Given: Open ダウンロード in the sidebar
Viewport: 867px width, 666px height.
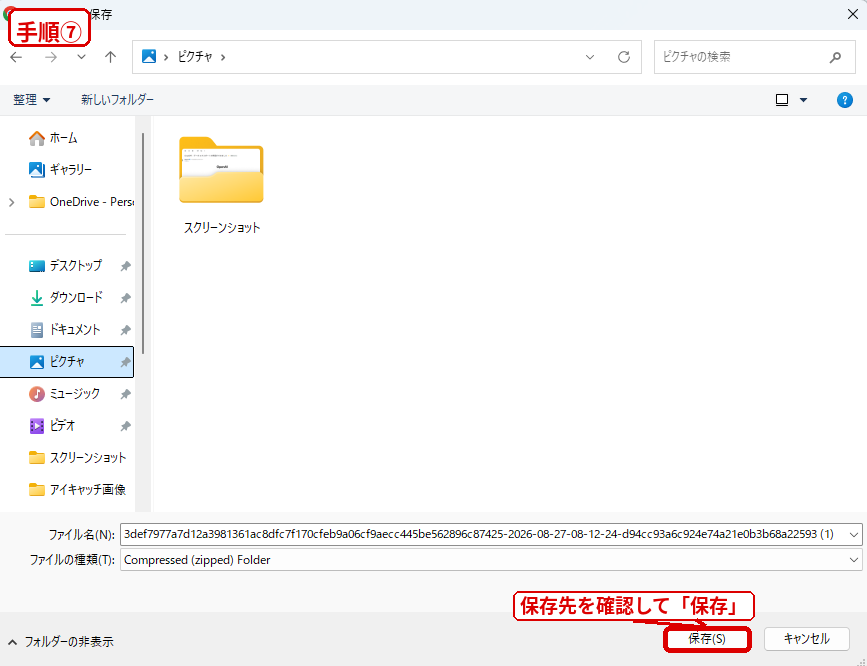Looking at the screenshot, I should pyautogui.click(x=65, y=298).
